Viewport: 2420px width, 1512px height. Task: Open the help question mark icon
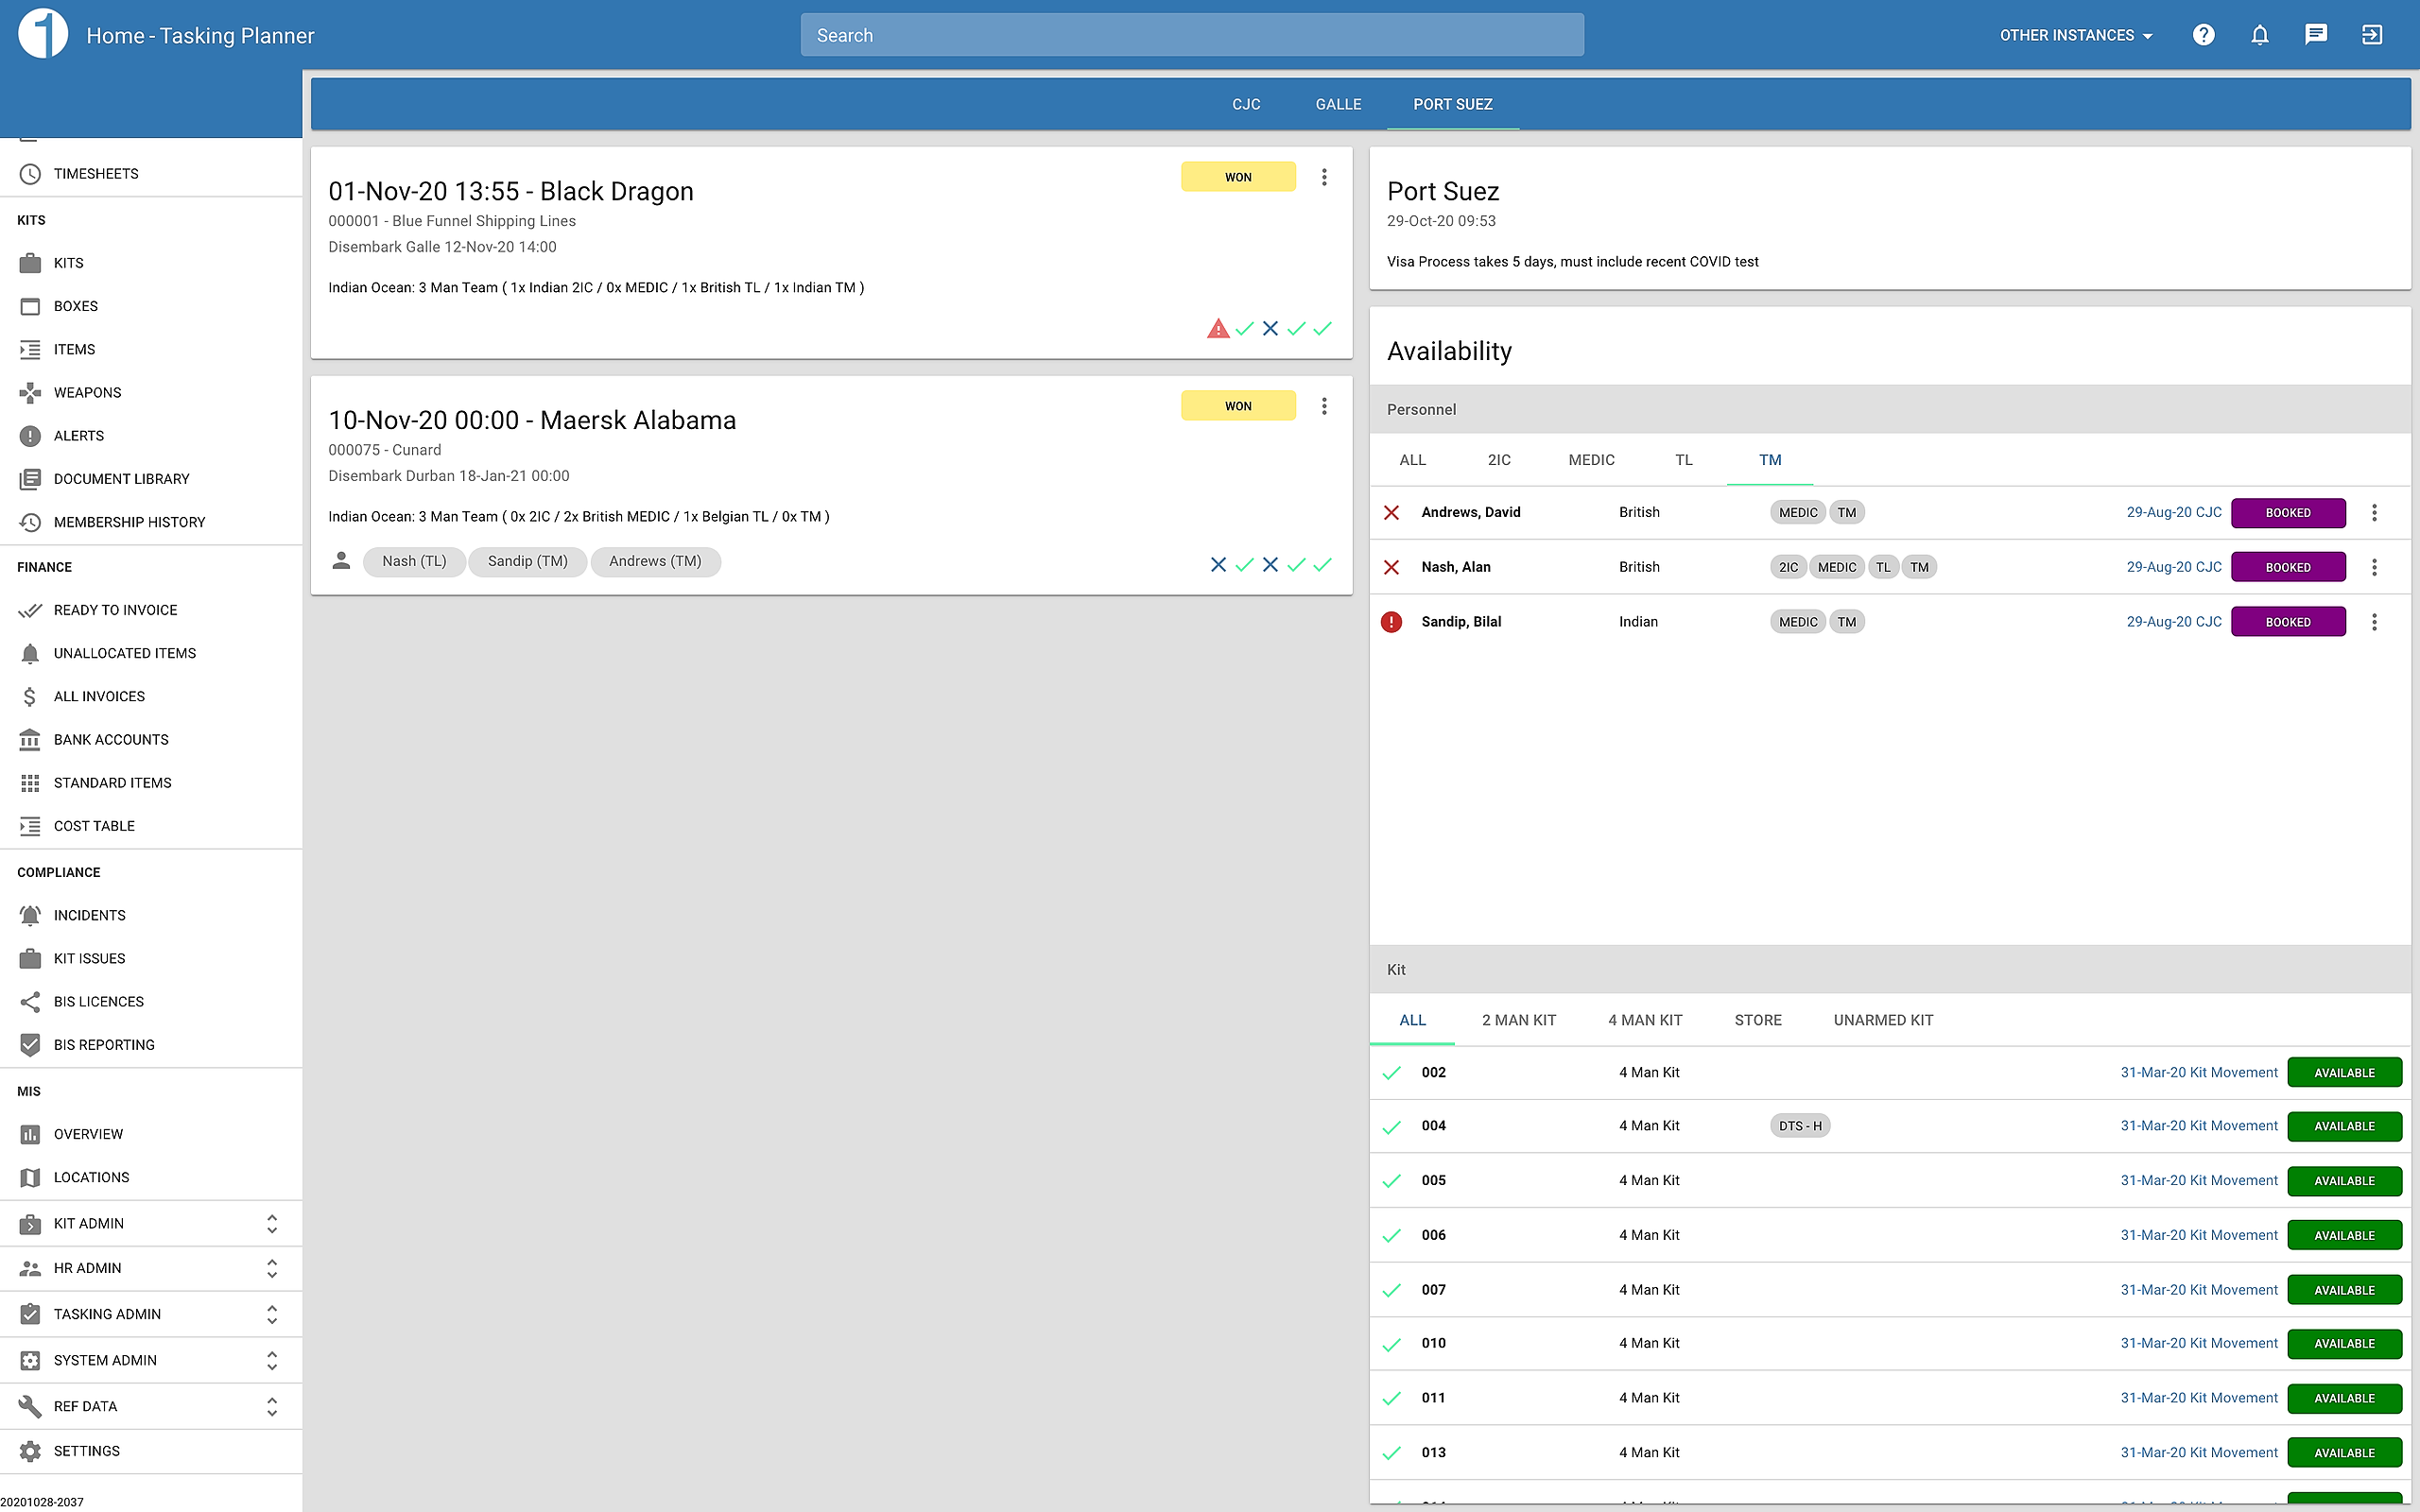pyautogui.click(x=2203, y=35)
